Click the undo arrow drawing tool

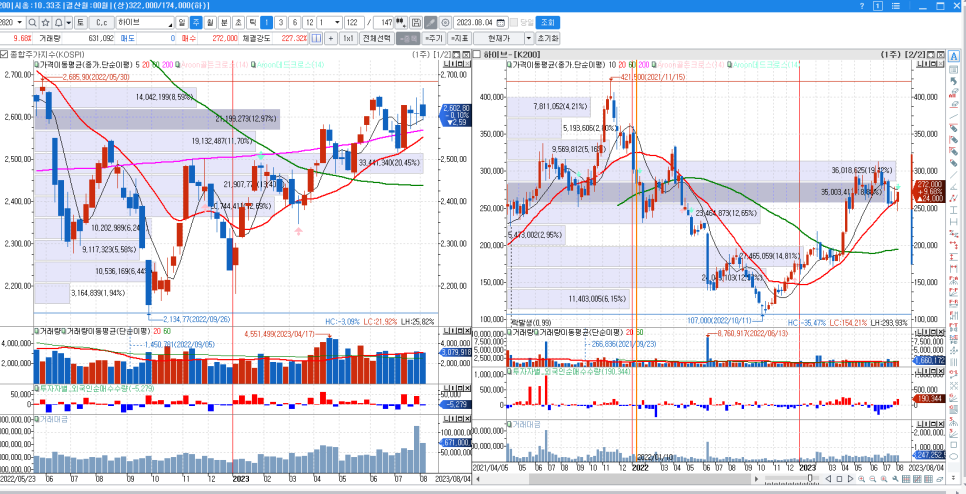click(x=954, y=81)
